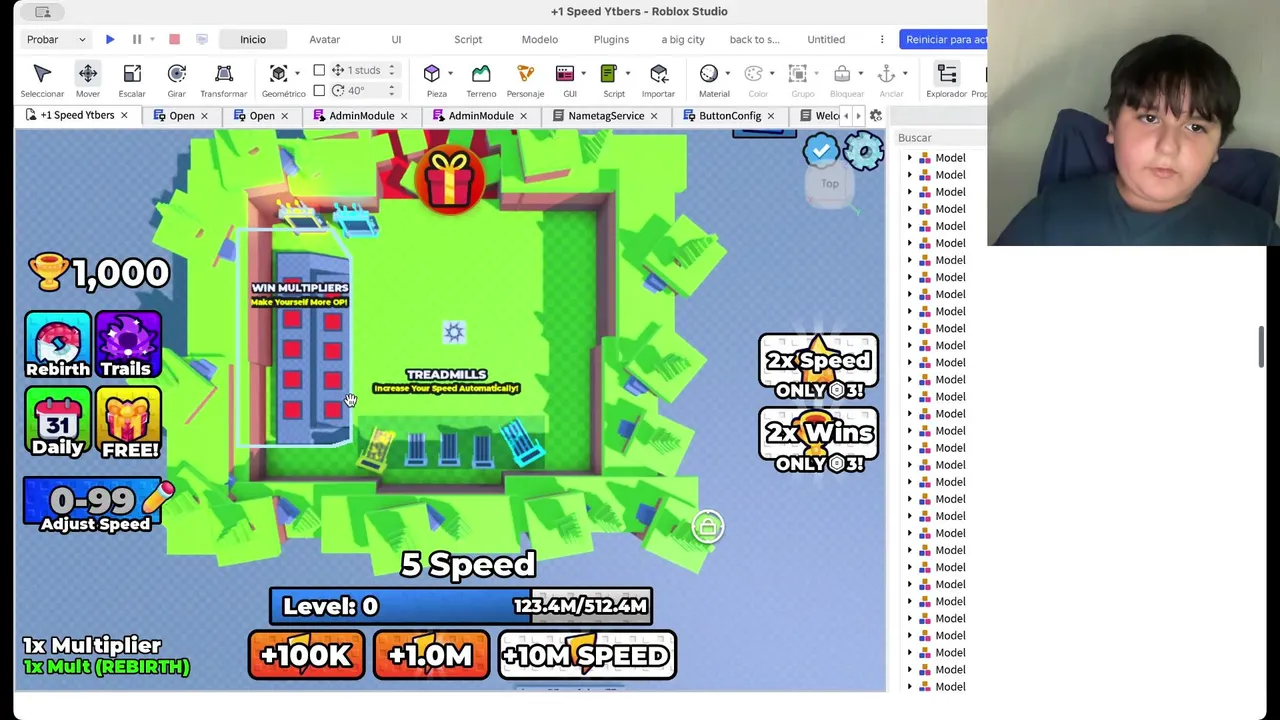The height and width of the screenshot is (720, 1280).
Task: Buy the 2x Speed pass
Action: (x=818, y=368)
